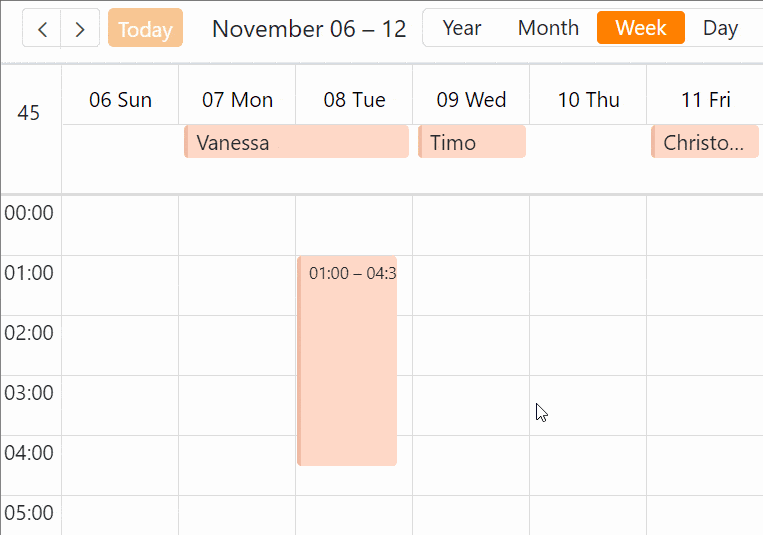Go to the next week arrow
Viewport: 763px width, 535px height.
[80, 29]
